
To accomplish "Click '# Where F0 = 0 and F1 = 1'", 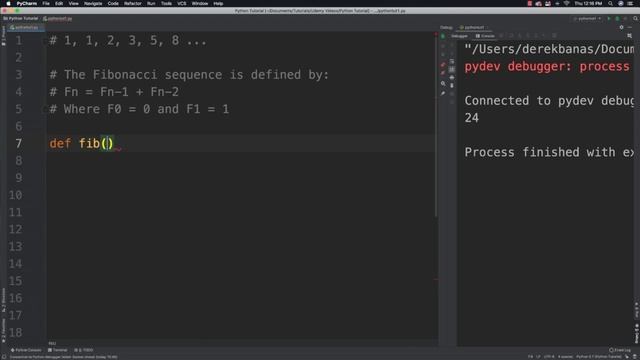I will (x=139, y=109).
